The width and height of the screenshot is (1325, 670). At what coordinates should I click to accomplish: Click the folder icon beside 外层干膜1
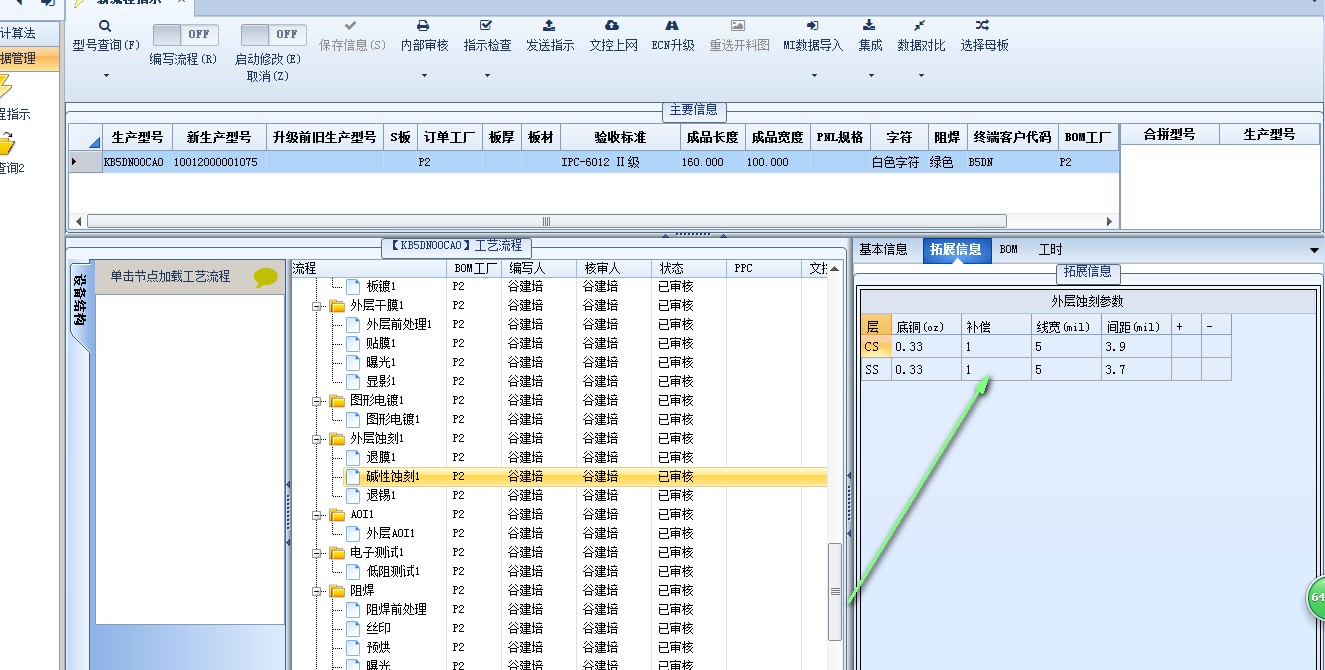[337, 306]
